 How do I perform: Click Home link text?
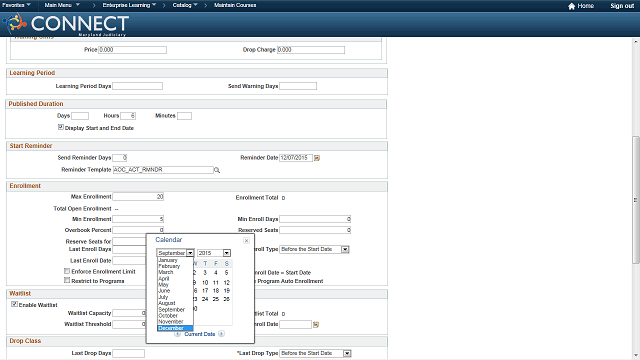click(586, 6)
